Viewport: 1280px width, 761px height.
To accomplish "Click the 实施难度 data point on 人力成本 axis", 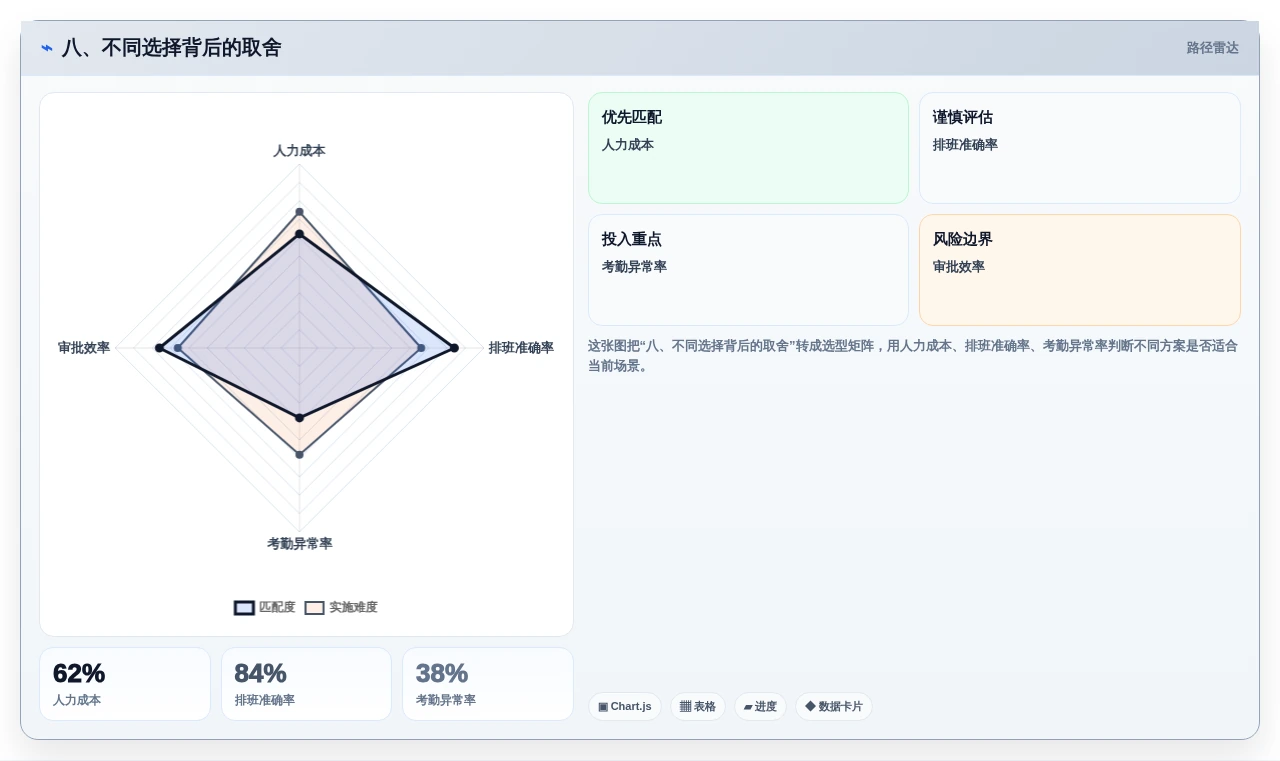I will (299, 212).
